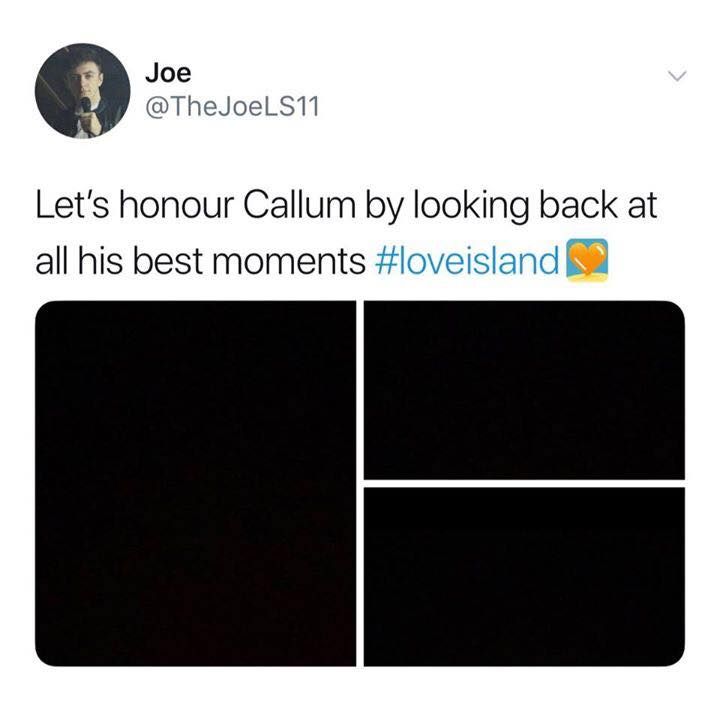View the first photo in the media grid
The height and width of the screenshot is (720, 720).
(196, 484)
